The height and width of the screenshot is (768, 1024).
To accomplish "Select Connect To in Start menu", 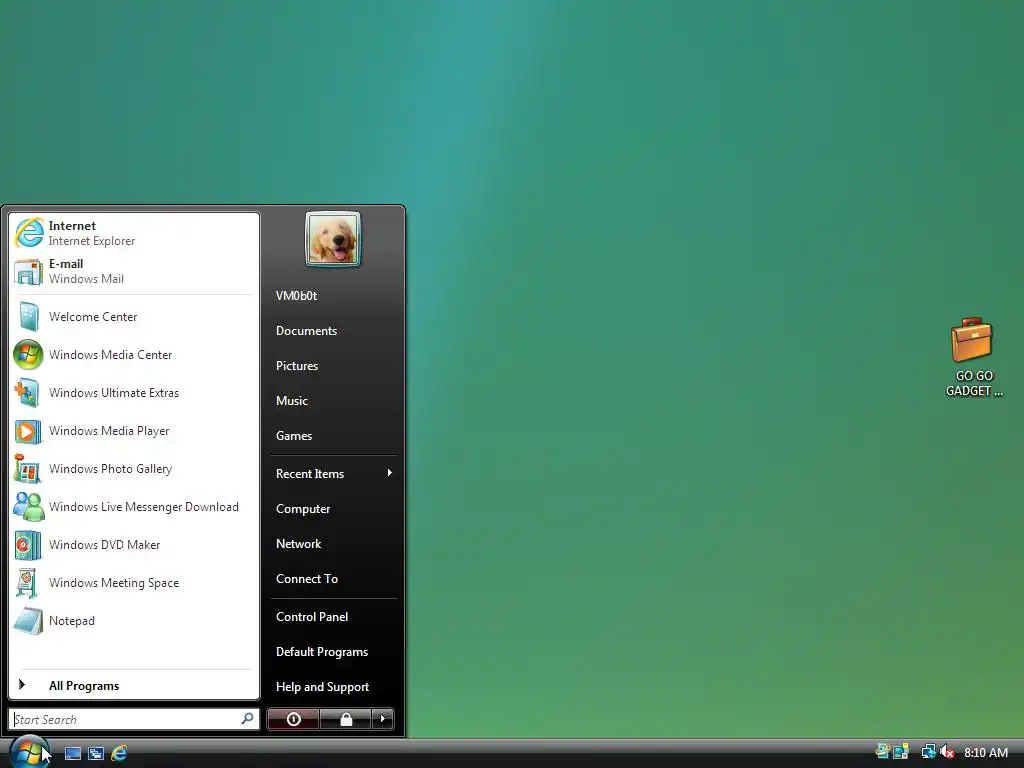I will [x=307, y=579].
